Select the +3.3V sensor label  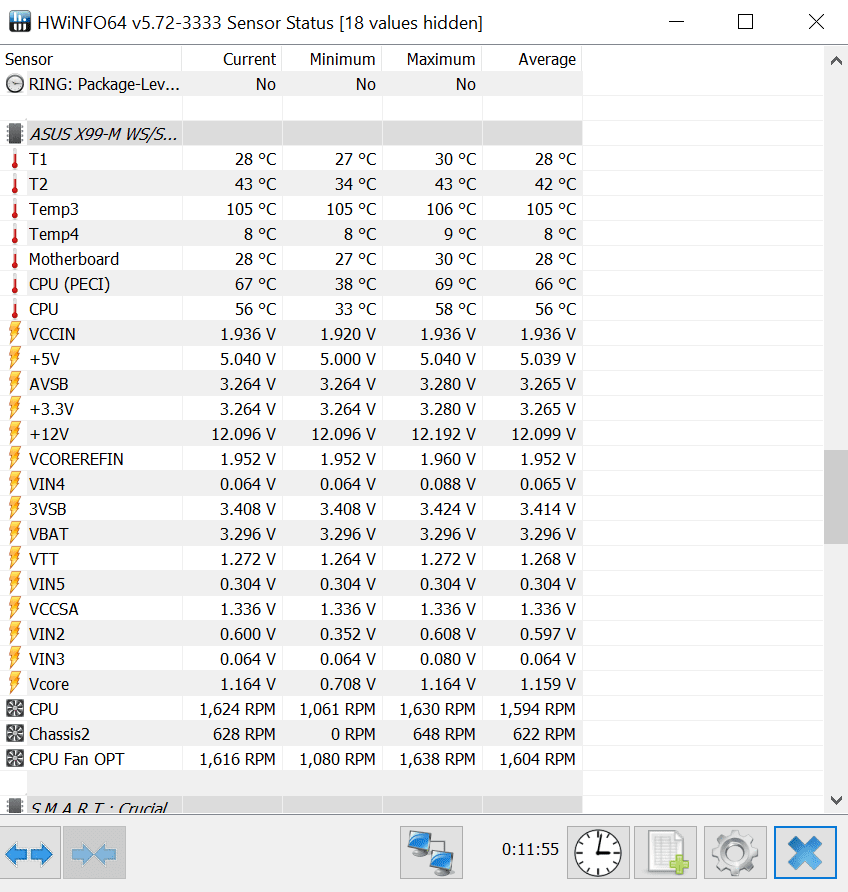click(x=51, y=410)
